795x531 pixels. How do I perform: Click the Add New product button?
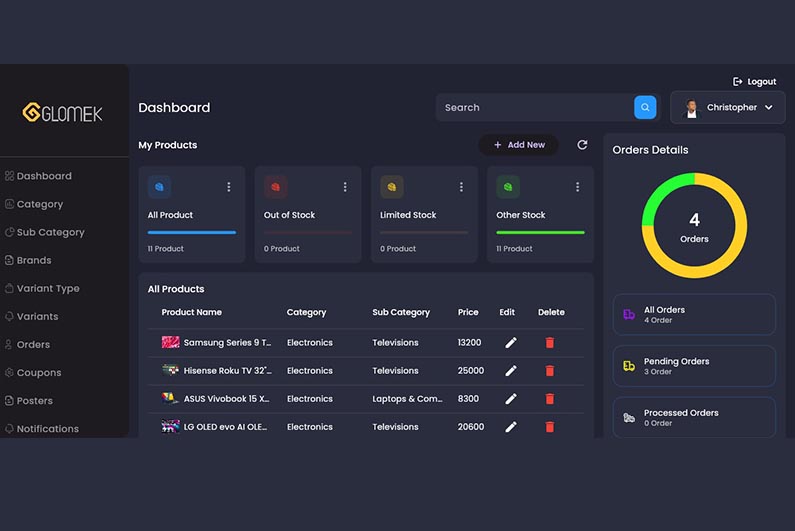point(519,145)
